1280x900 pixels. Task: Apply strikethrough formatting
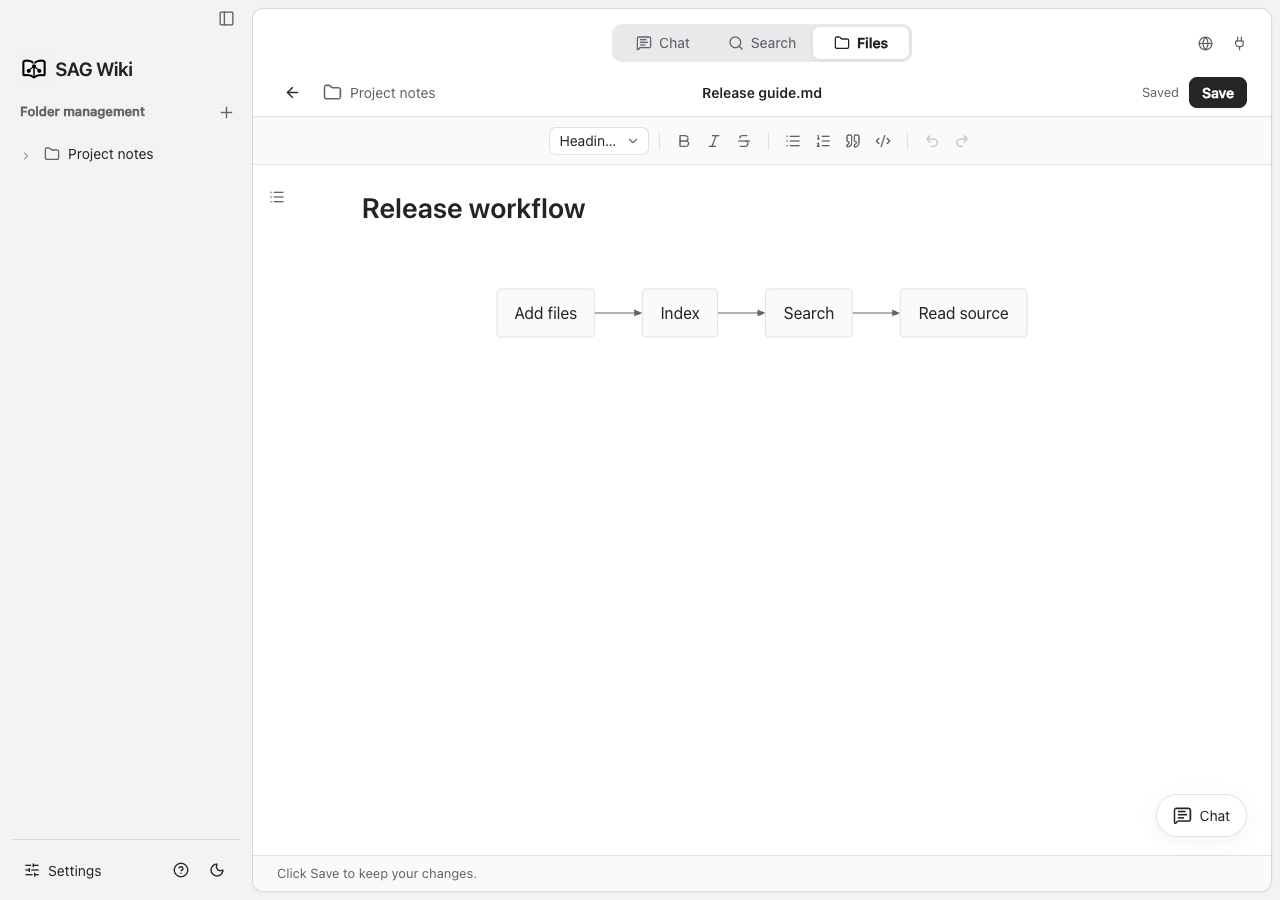[x=744, y=141]
